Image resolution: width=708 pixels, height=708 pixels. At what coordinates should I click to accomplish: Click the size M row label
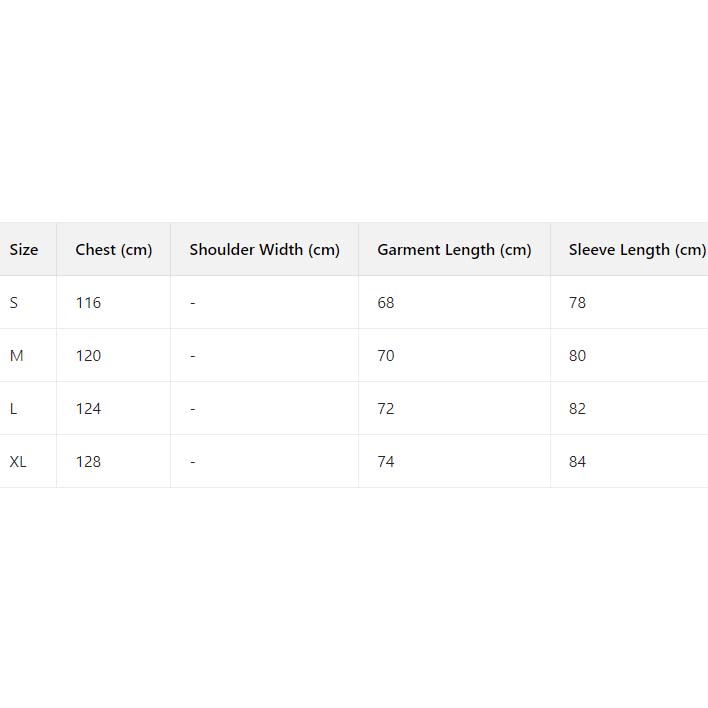click(16, 356)
